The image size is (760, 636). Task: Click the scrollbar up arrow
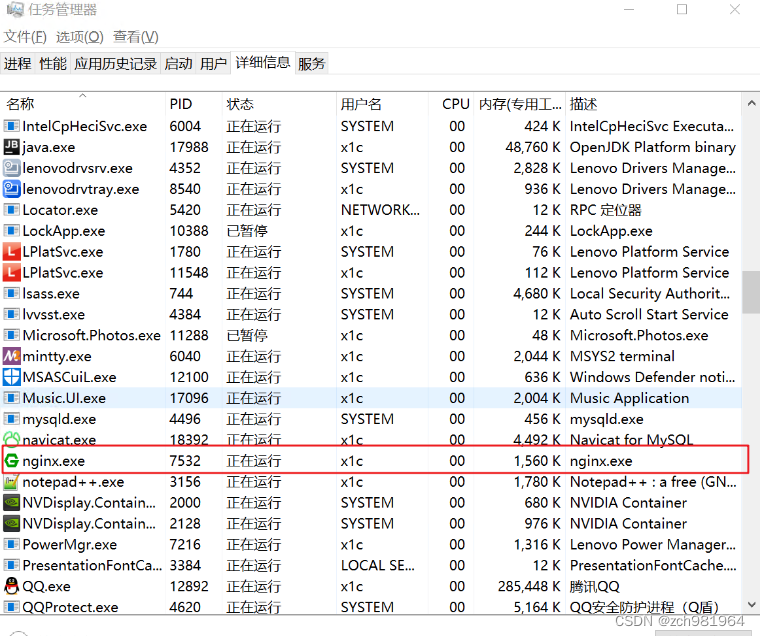[x=751, y=103]
